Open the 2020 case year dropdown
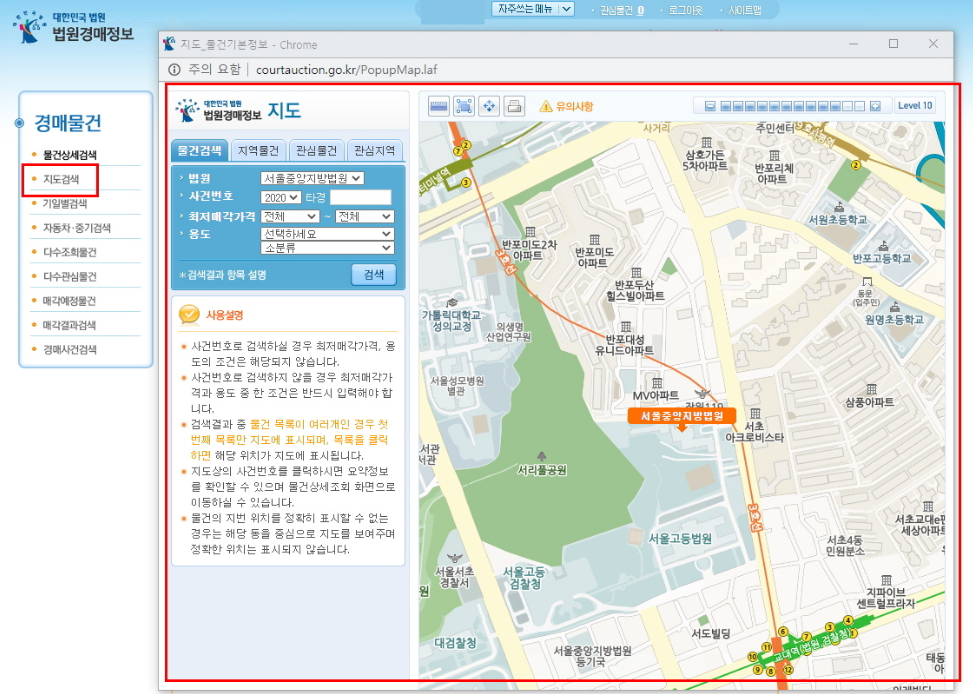973x694 pixels. click(x=280, y=197)
